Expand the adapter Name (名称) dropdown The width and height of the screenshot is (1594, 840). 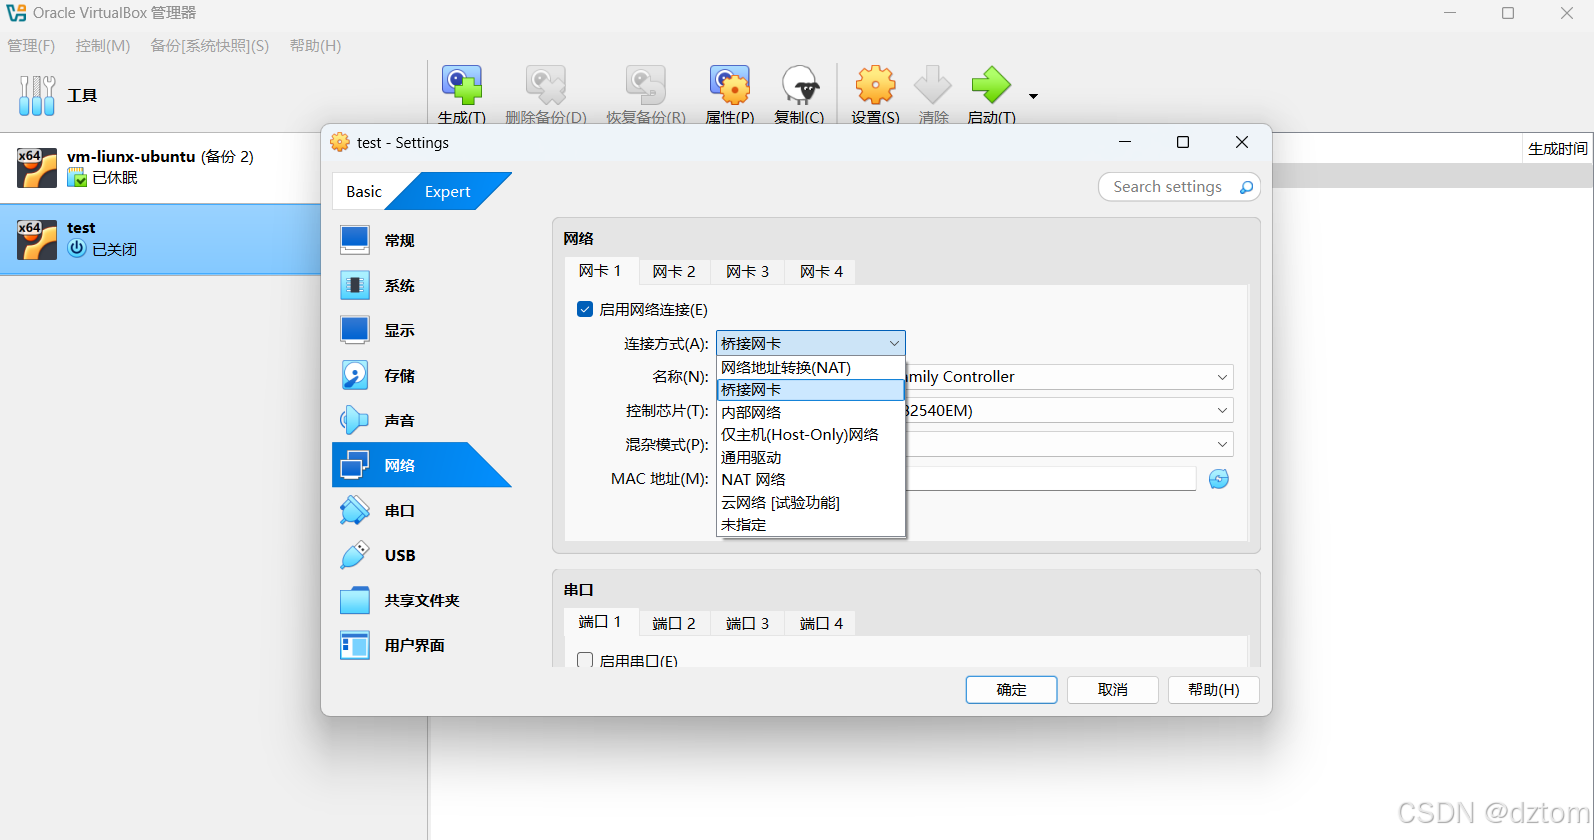[x=1222, y=377]
